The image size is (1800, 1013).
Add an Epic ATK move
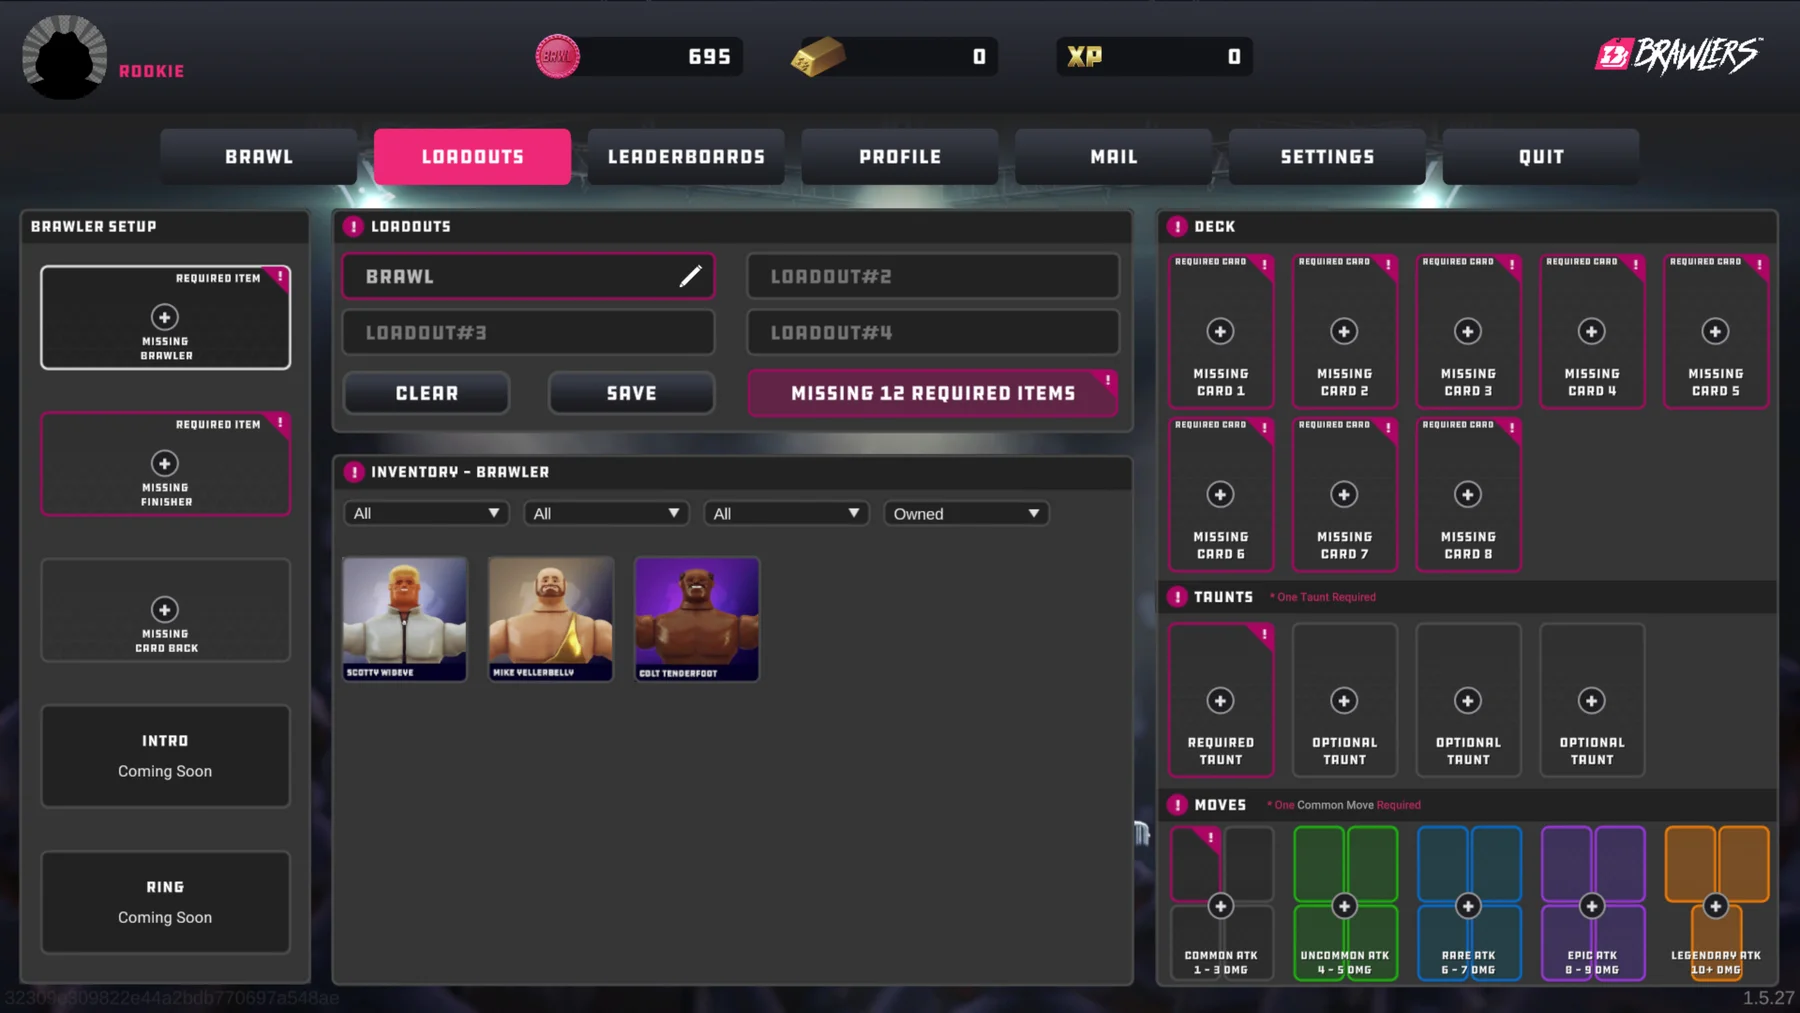click(x=1592, y=906)
